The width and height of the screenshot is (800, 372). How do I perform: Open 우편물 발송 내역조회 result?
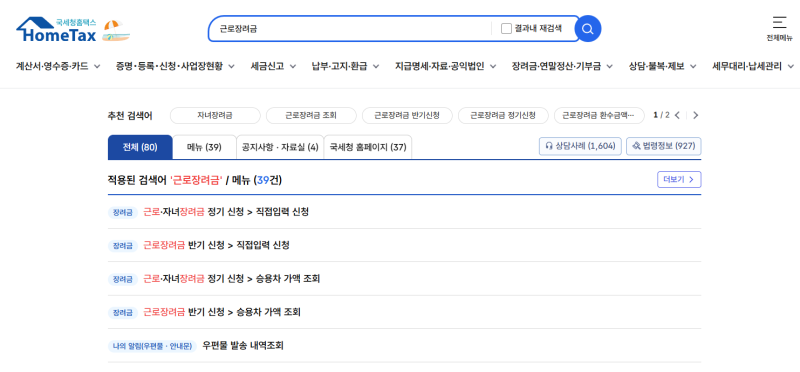(243, 345)
